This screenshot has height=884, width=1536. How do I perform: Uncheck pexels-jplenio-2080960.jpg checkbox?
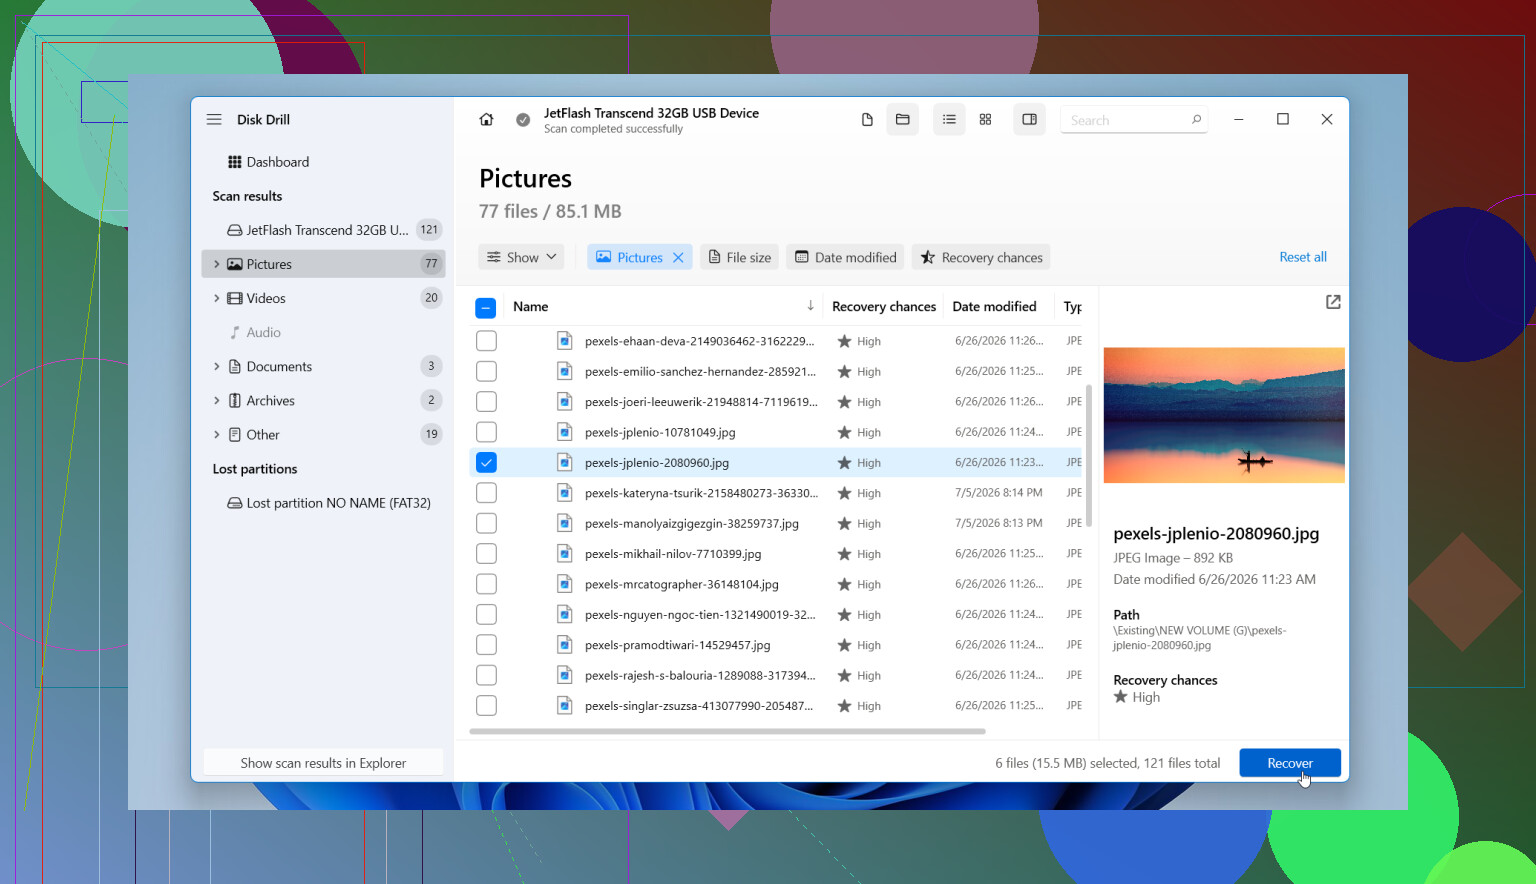coord(486,463)
